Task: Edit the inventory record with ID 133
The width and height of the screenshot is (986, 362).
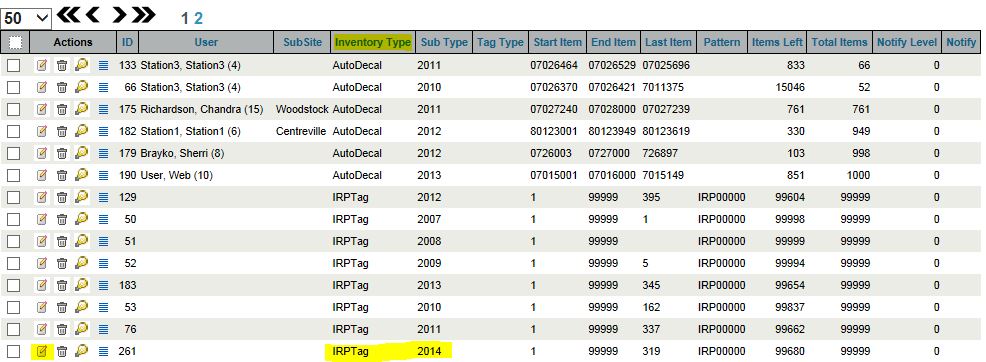Action: [42, 65]
